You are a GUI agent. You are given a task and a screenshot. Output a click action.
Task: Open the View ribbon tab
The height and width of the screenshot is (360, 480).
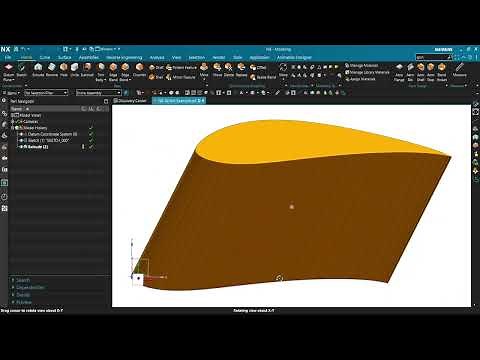[176, 57]
